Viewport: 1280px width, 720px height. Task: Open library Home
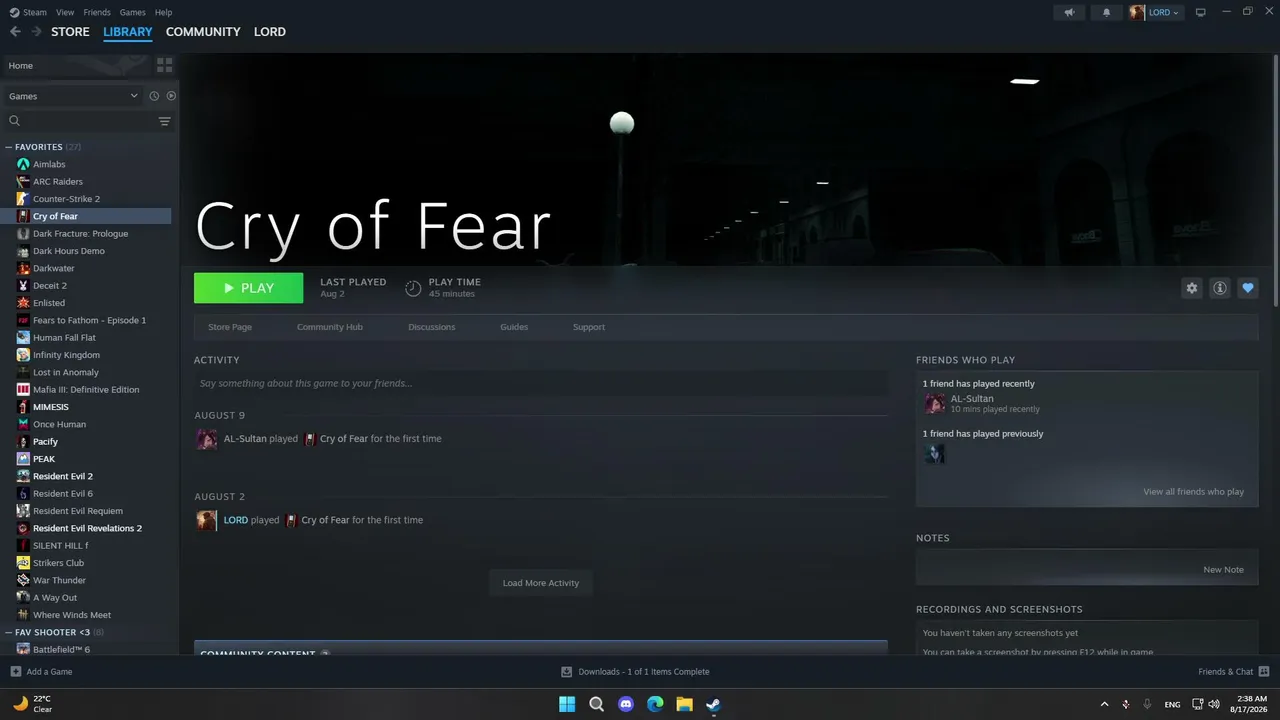coord(77,65)
